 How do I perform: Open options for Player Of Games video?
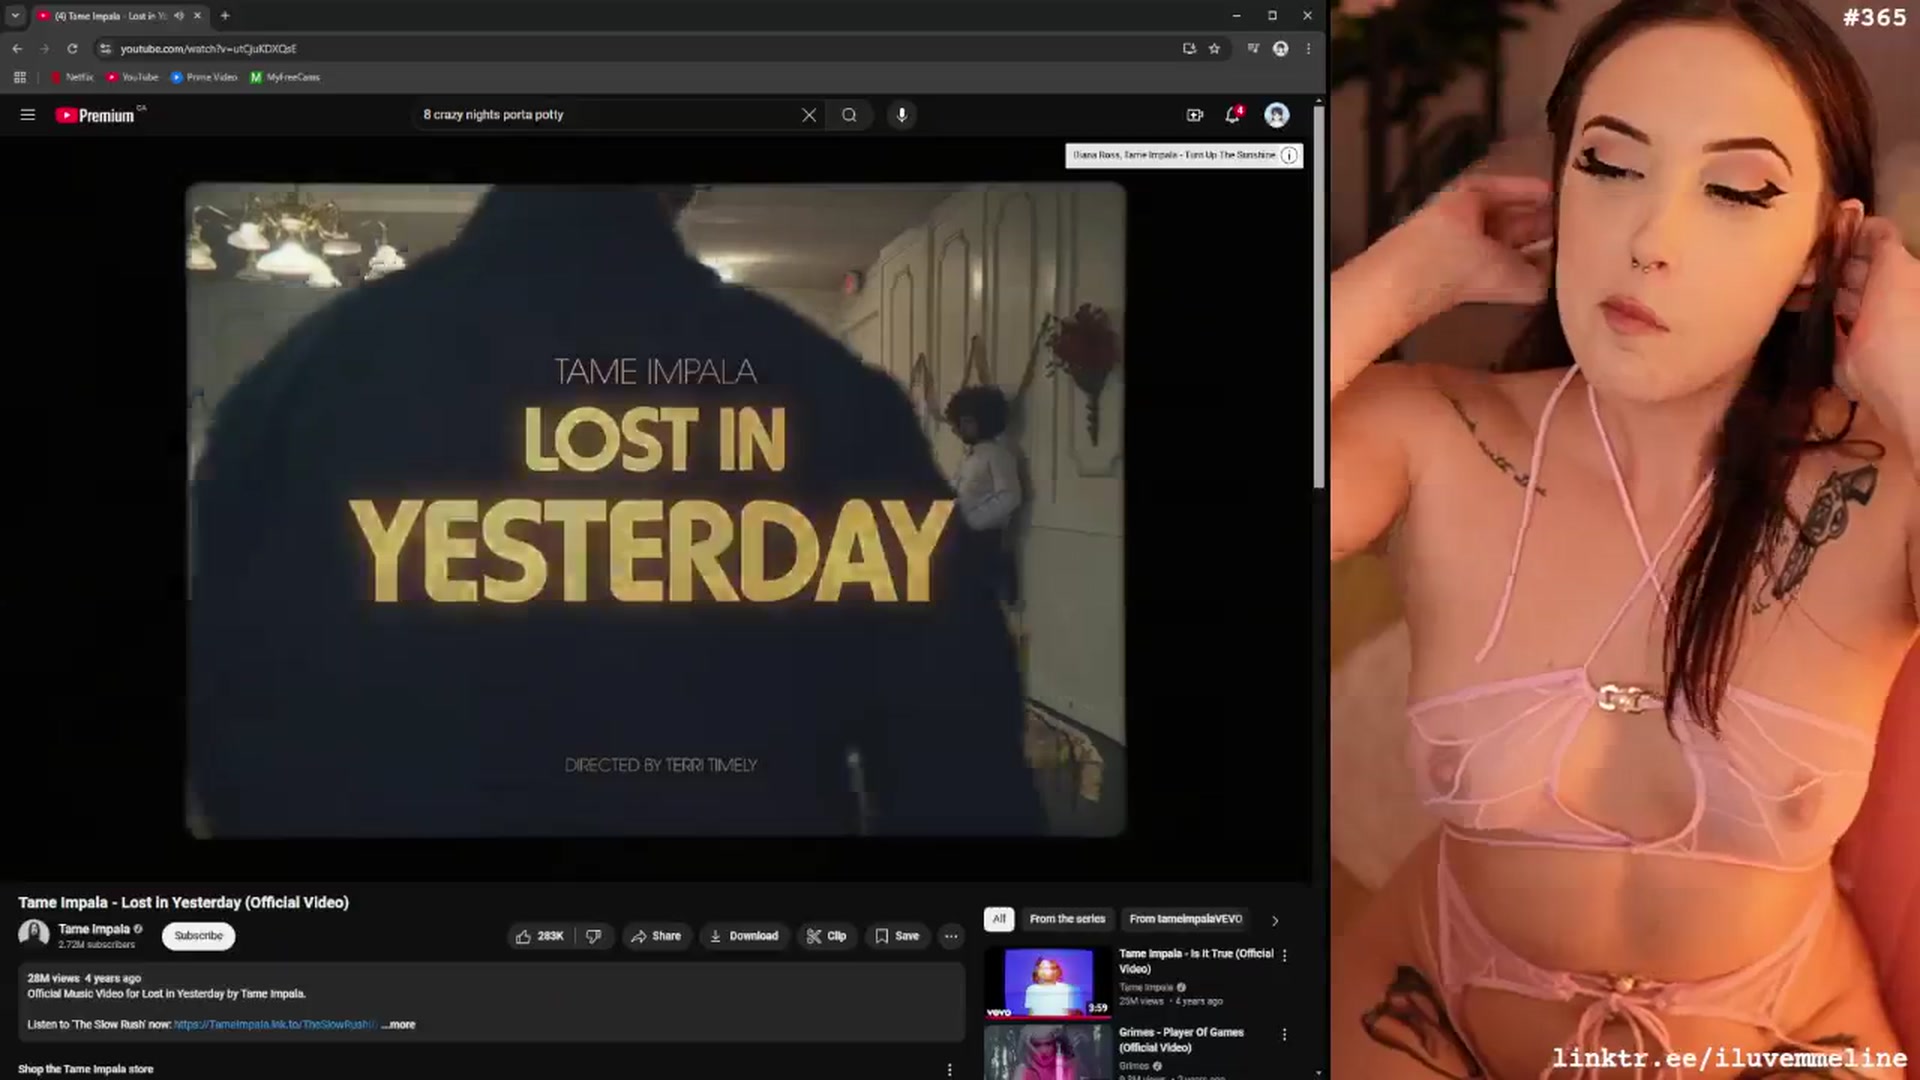(x=1285, y=1035)
